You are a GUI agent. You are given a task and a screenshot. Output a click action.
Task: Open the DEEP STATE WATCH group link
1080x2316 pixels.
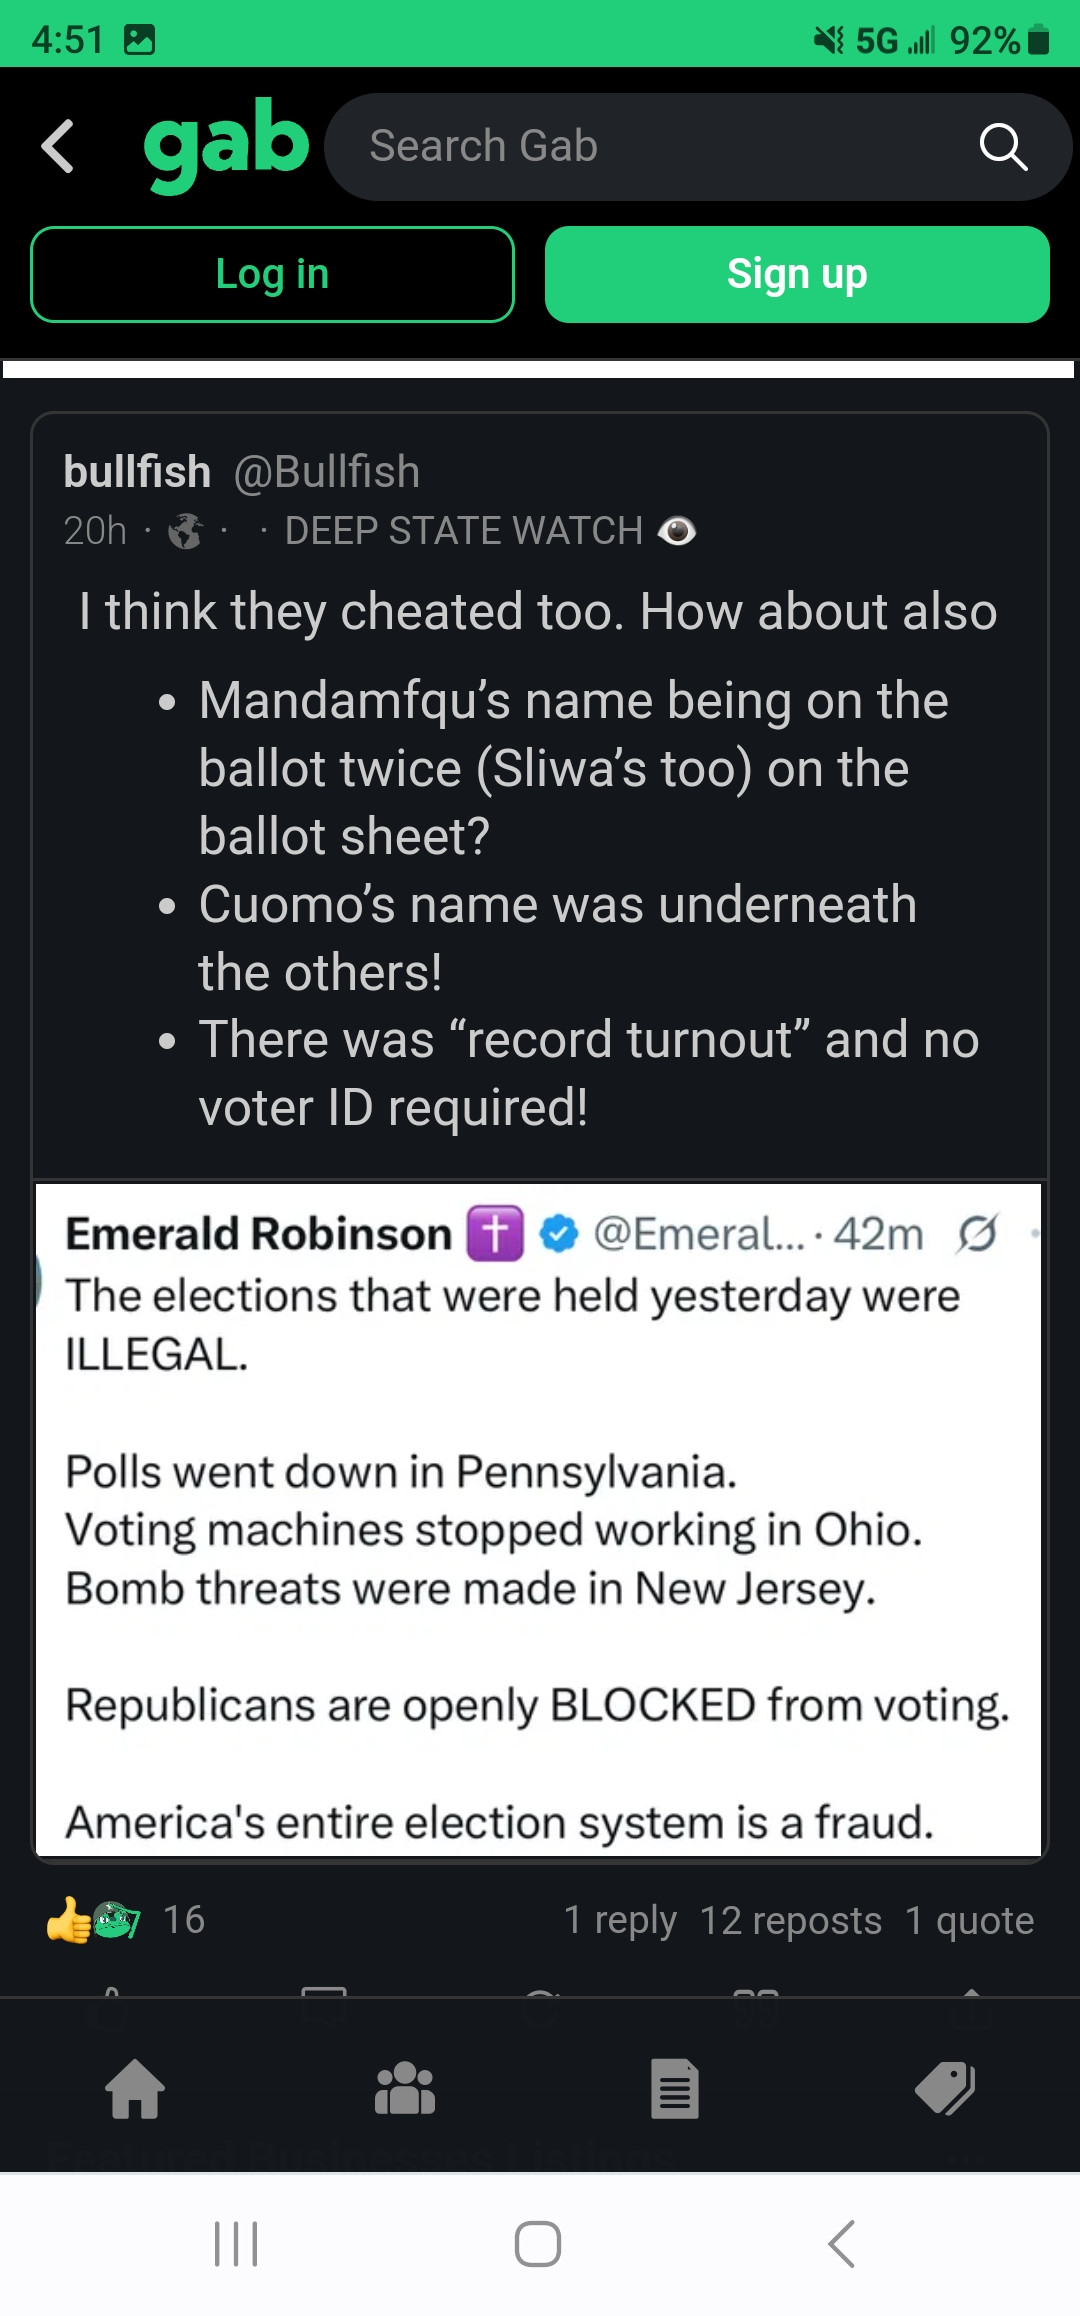[464, 531]
